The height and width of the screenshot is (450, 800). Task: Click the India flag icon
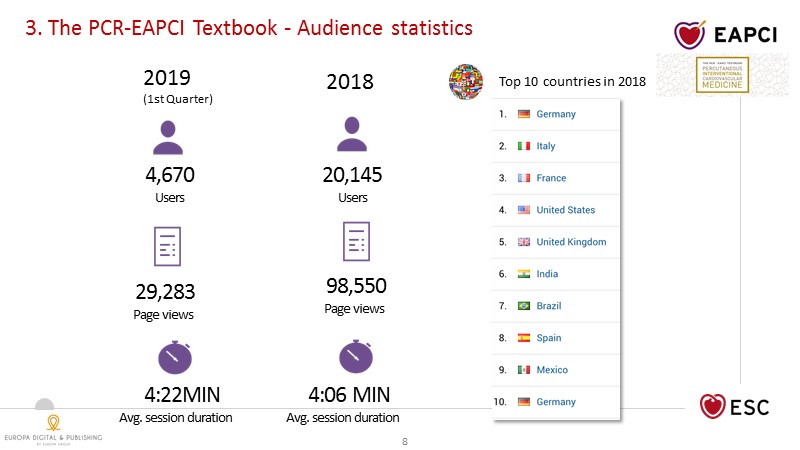pyautogui.click(x=524, y=274)
